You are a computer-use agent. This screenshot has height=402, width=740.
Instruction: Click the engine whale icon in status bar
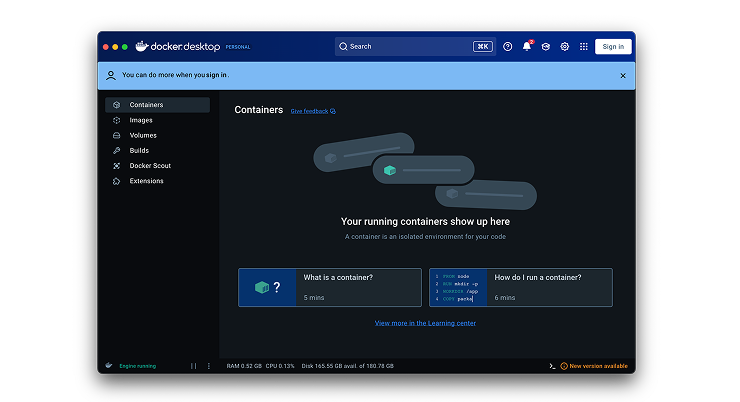coord(109,365)
